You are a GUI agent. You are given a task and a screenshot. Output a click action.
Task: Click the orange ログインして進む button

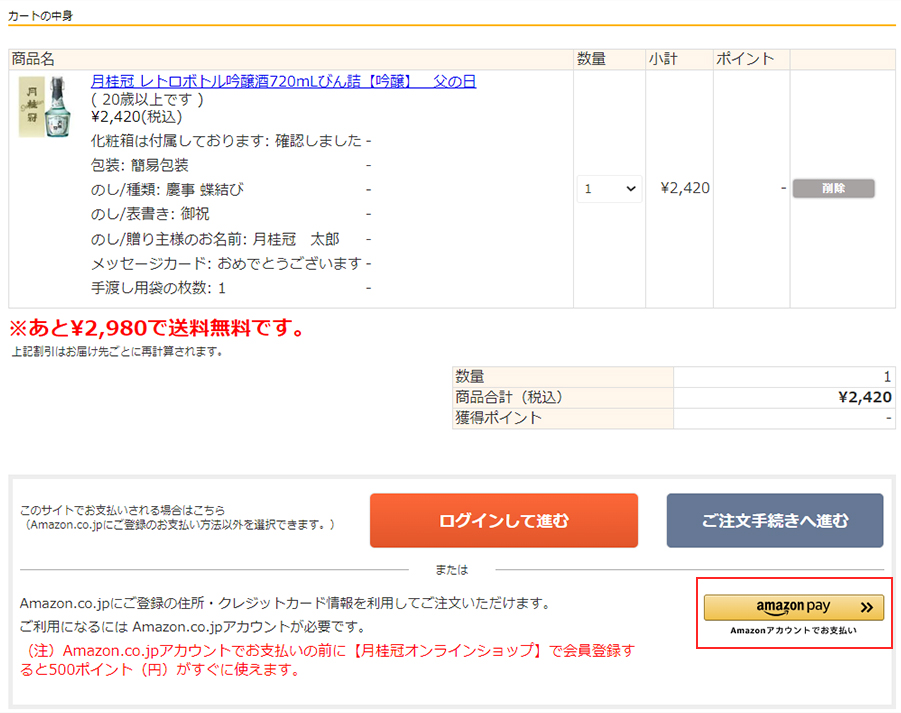click(x=503, y=520)
